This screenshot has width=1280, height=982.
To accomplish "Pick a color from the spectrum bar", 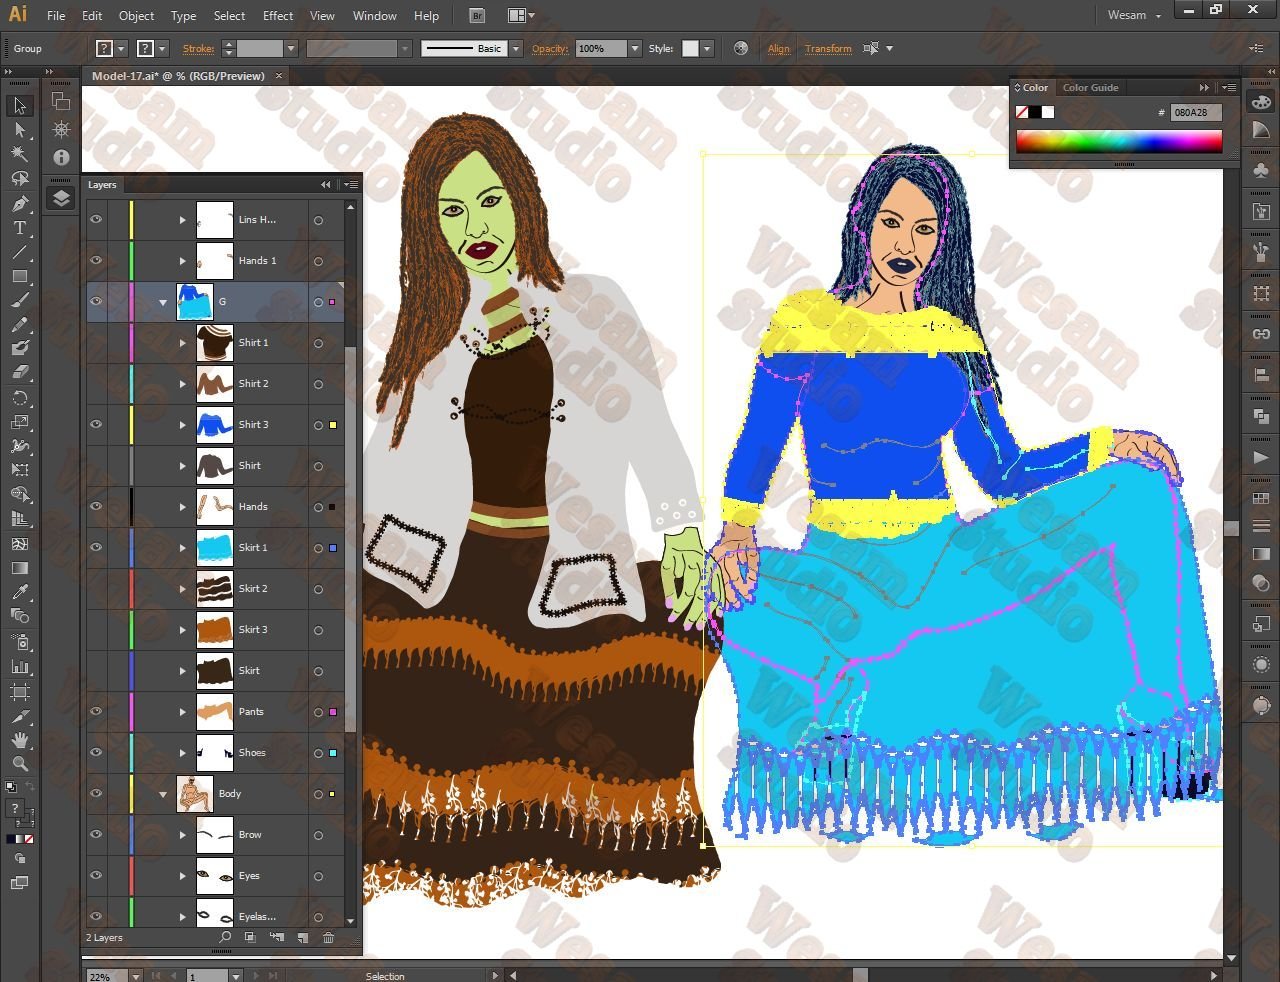I will pyautogui.click(x=1119, y=141).
